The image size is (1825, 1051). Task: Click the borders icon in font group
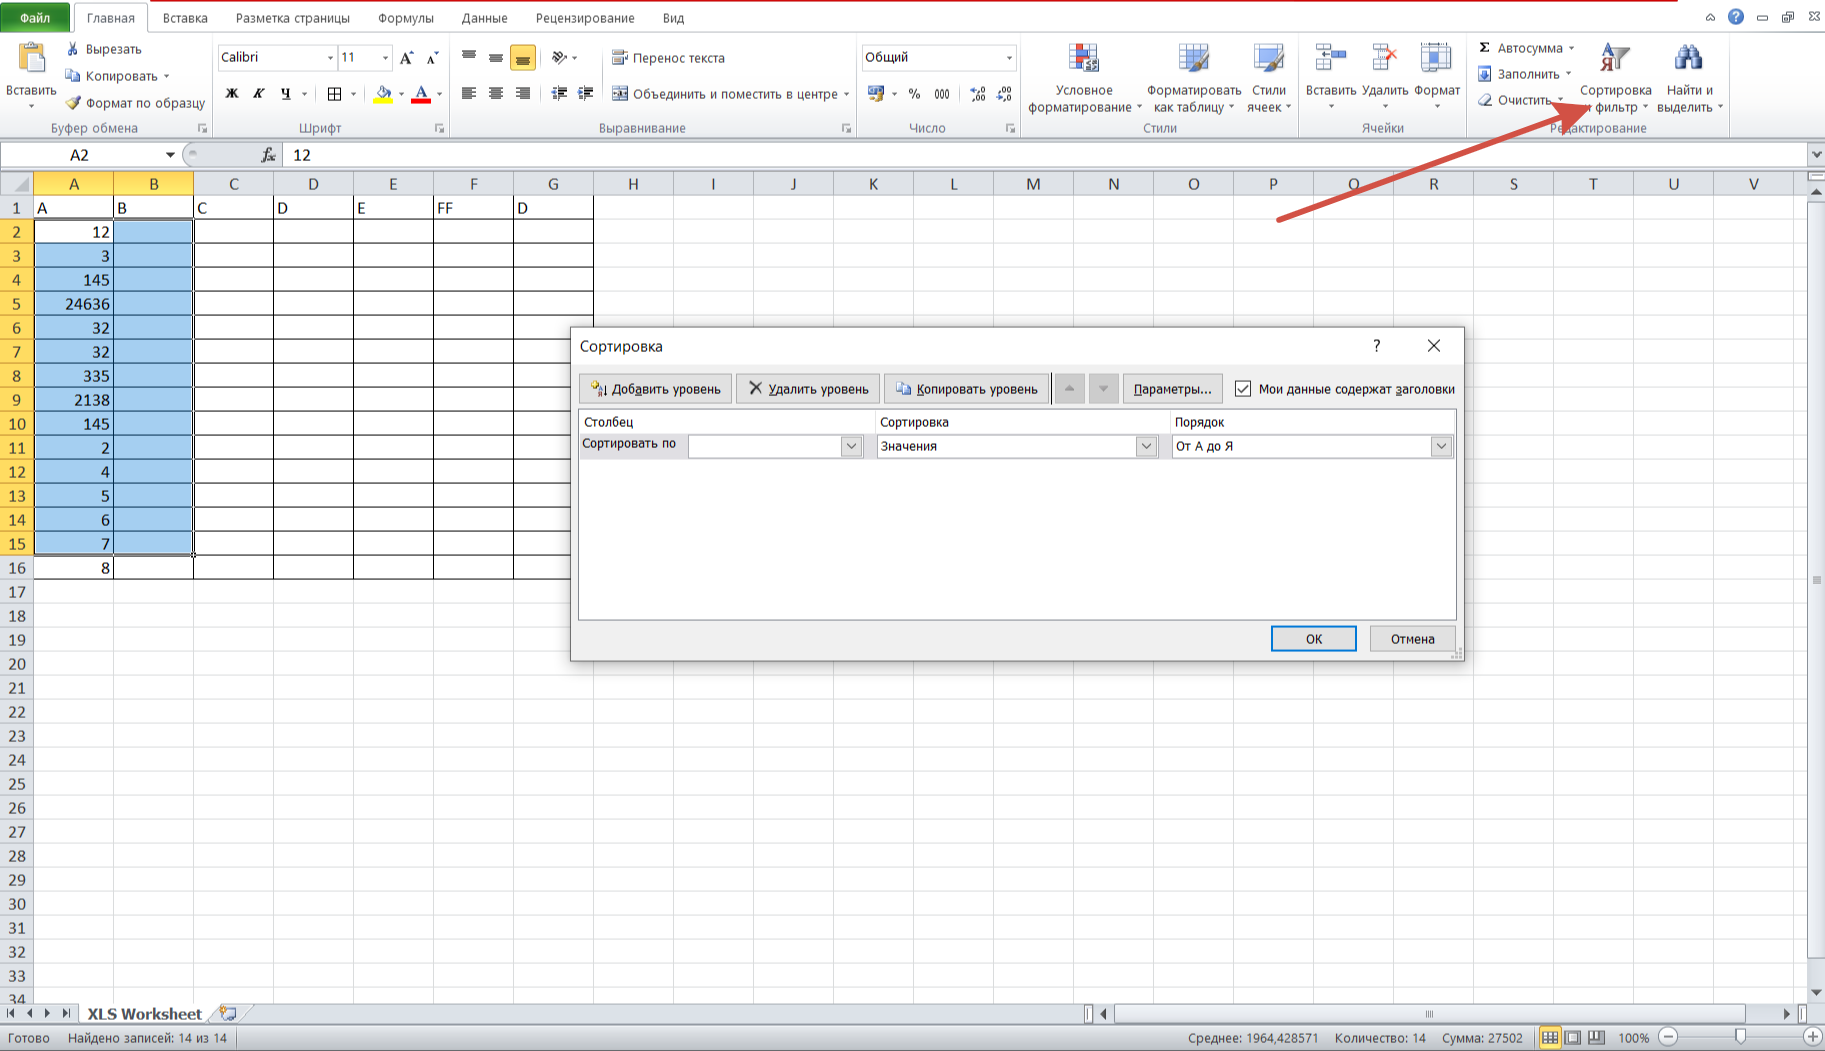click(335, 94)
